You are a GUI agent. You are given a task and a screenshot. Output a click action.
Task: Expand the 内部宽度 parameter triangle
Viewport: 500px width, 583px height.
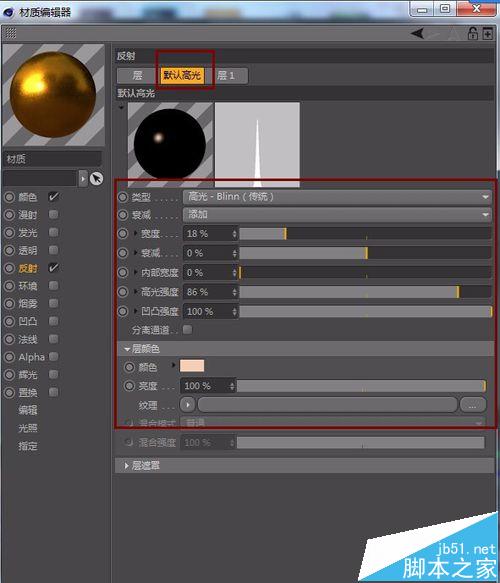(135, 272)
